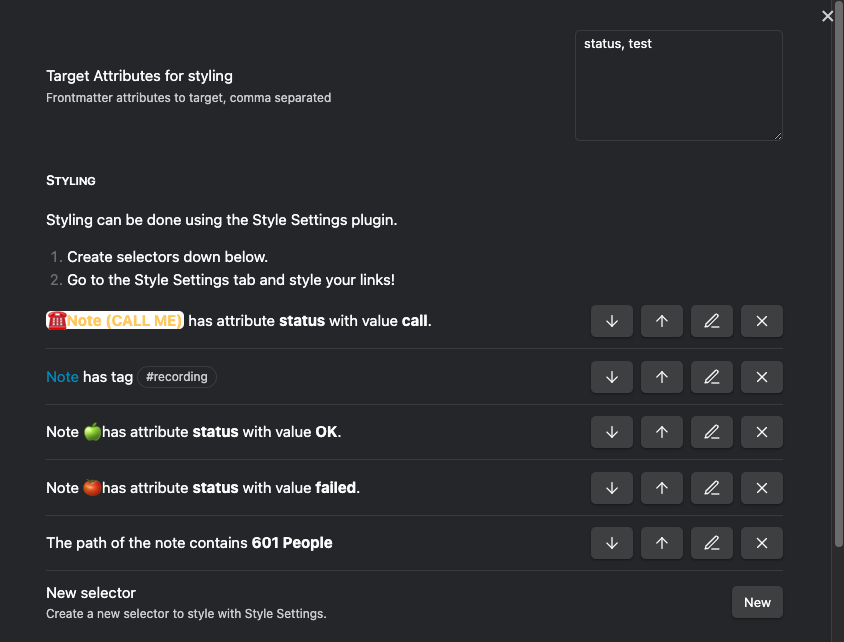Delete the status failed selector
Viewport: 844px width, 642px height.
(762, 488)
